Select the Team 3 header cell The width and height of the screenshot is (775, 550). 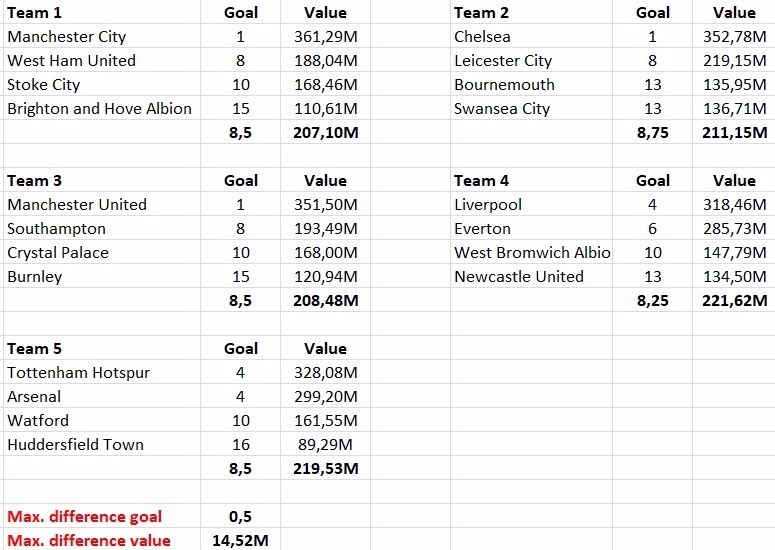pyautogui.click(x=102, y=180)
